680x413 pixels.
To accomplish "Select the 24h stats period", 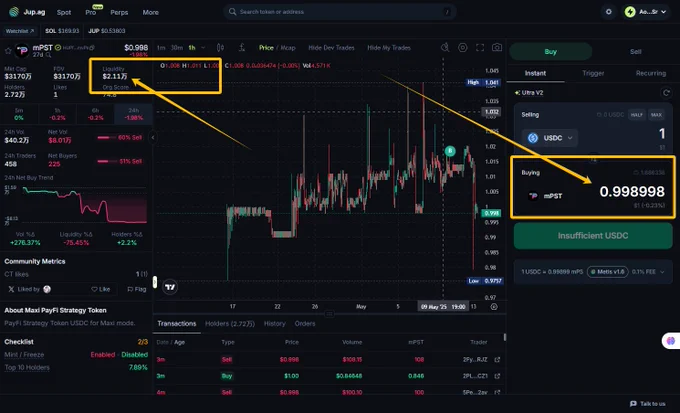I will (134, 114).
